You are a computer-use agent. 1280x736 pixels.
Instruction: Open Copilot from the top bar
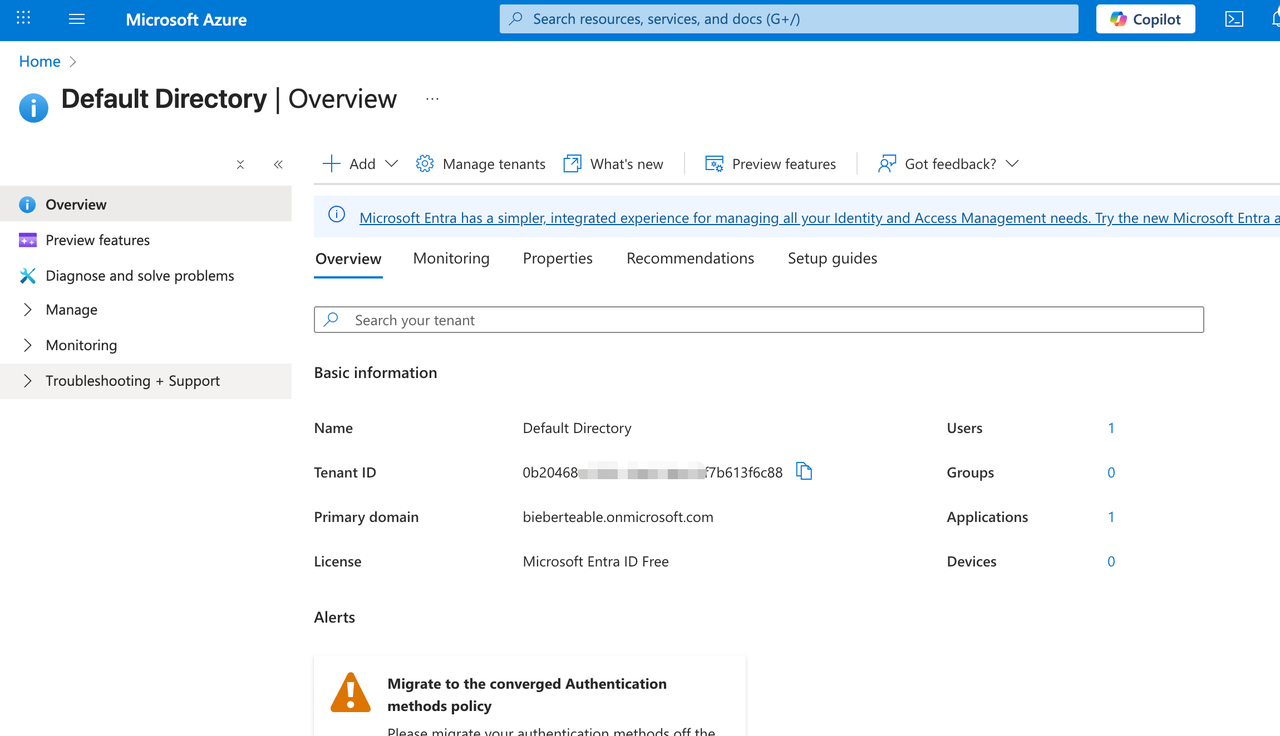1145,19
